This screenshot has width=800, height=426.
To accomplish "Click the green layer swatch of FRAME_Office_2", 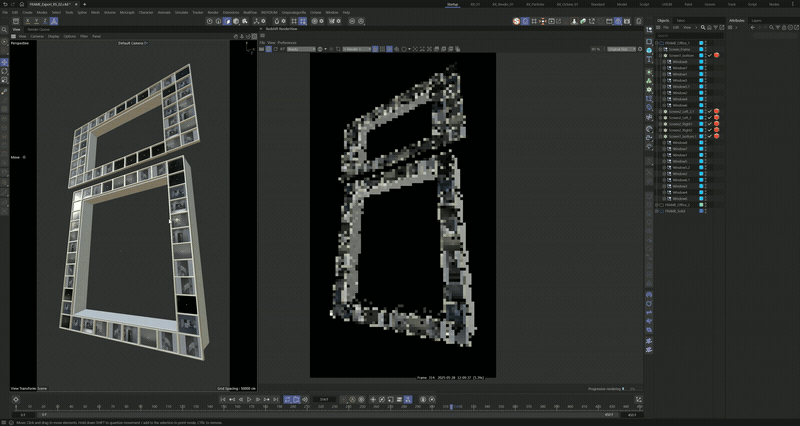I will click(701, 205).
